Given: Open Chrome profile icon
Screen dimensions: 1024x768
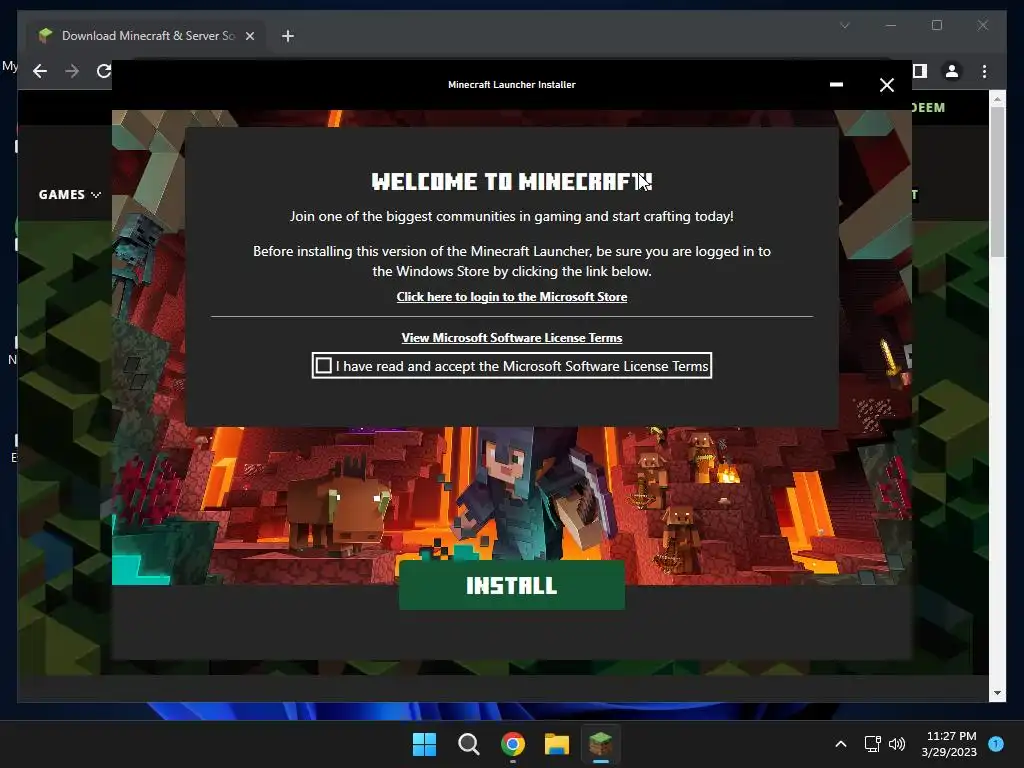Looking at the screenshot, I should coord(952,71).
